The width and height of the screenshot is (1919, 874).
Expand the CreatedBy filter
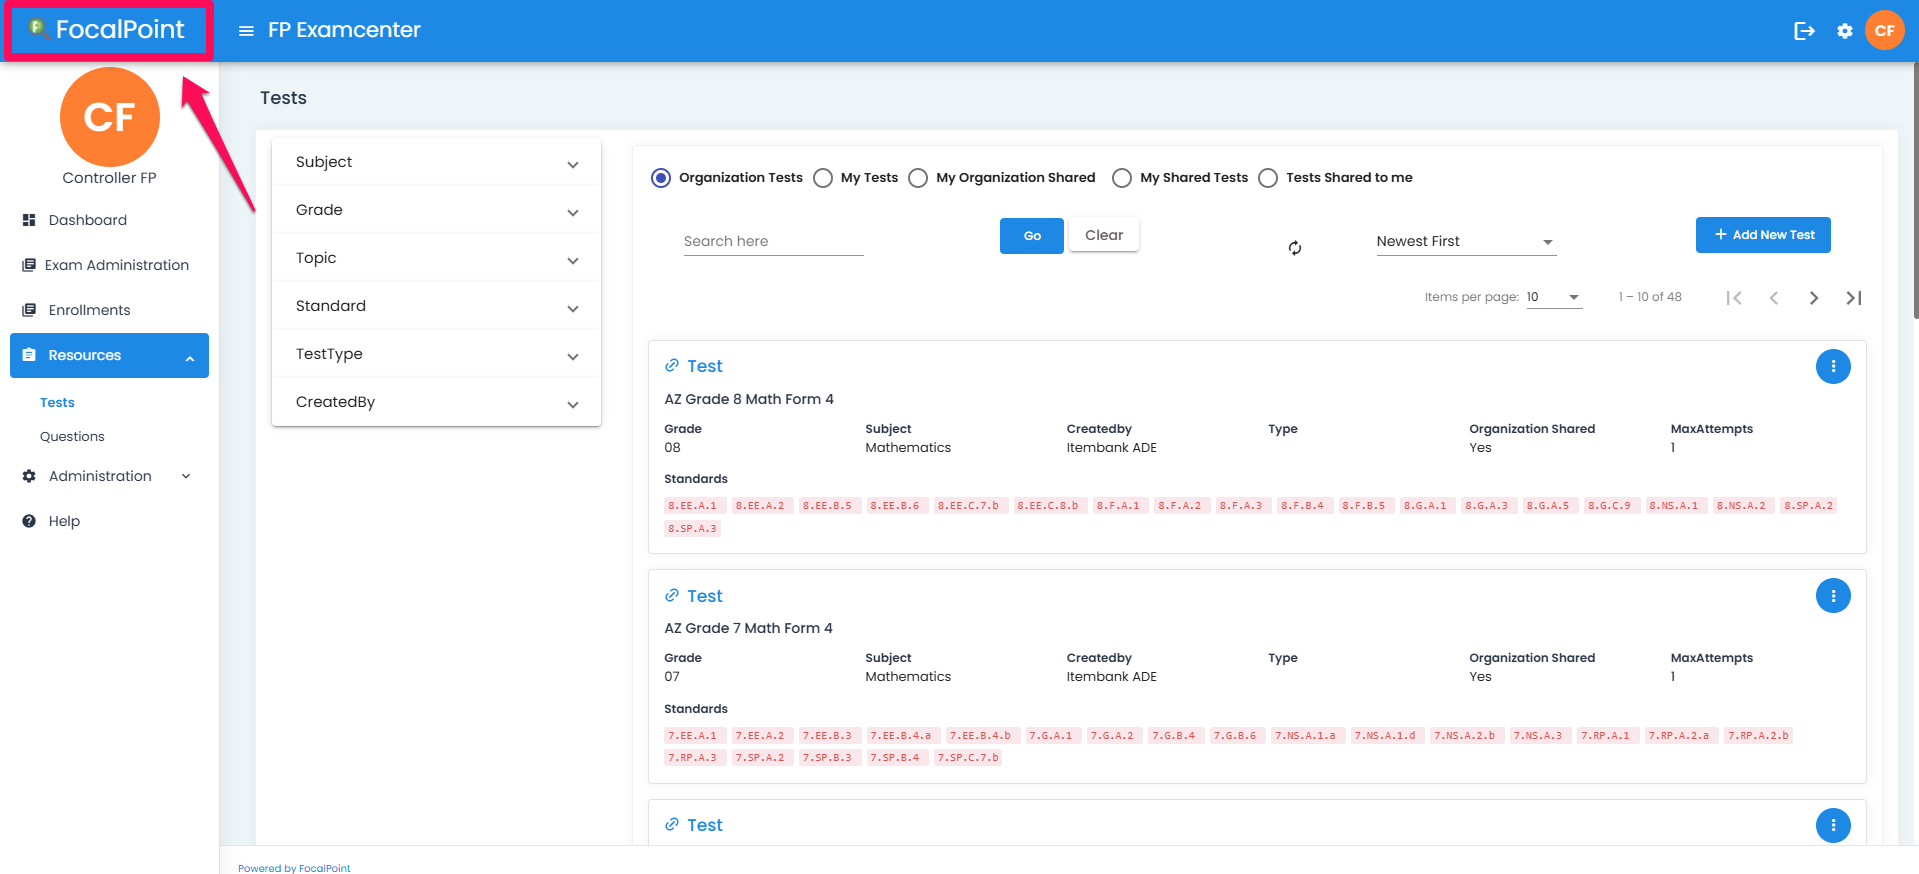(437, 402)
